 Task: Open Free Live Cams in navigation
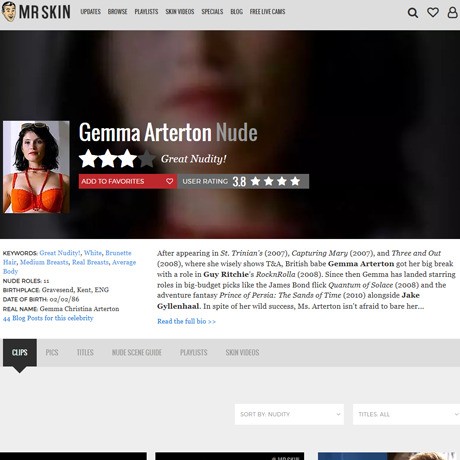tap(267, 12)
